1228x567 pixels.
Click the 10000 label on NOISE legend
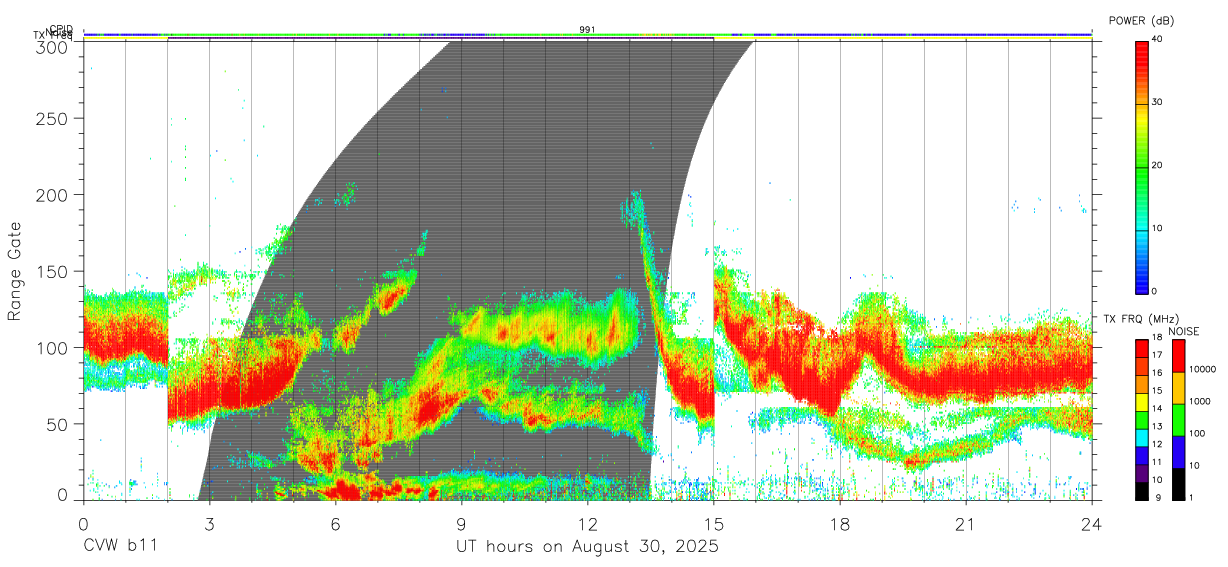coord(1203,369)
